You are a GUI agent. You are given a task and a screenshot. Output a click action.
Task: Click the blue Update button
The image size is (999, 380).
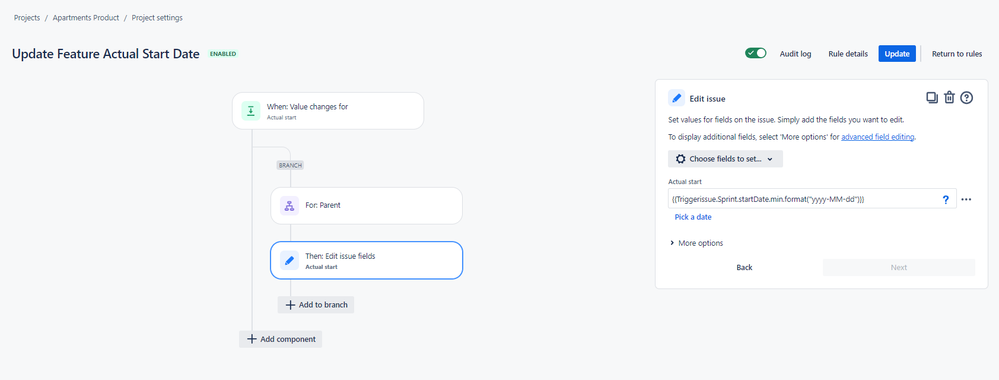pyautogui.click(x=897, y=54)
